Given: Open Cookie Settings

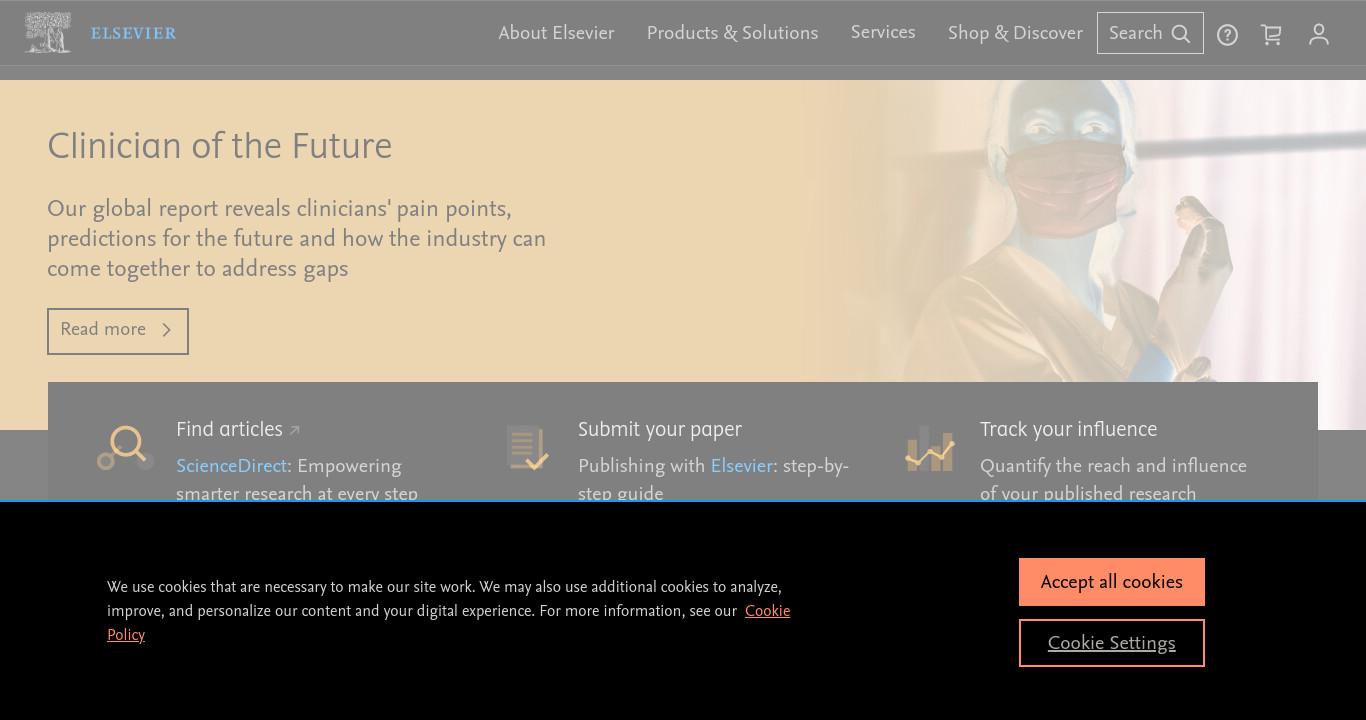Looking at the screenshot, I should (1112, 643).
